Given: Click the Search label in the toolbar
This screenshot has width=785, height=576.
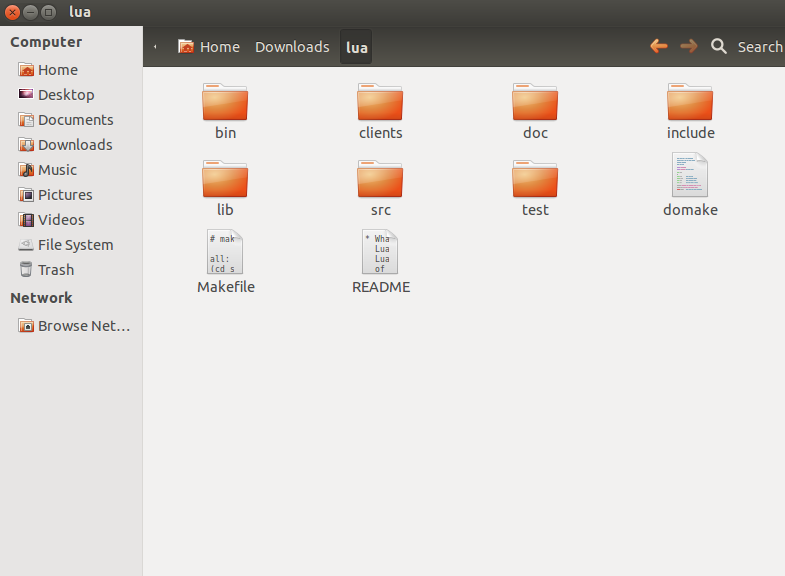Looking at the screenshot, I should tap(760, 47).
